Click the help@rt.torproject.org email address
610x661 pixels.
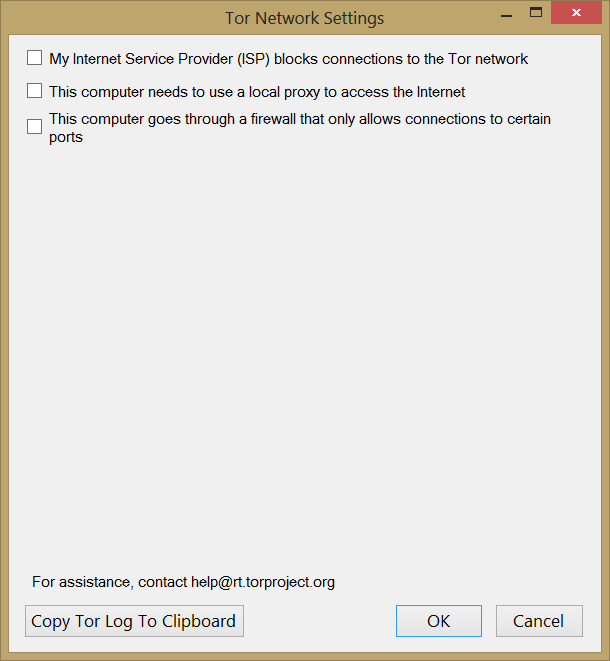click(x=263, y=582)
